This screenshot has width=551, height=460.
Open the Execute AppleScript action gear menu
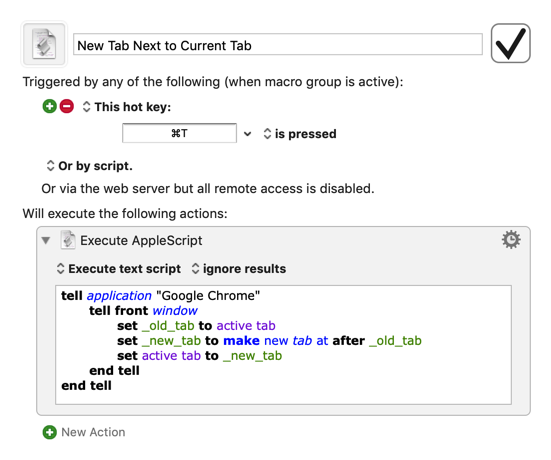(511, 240)
